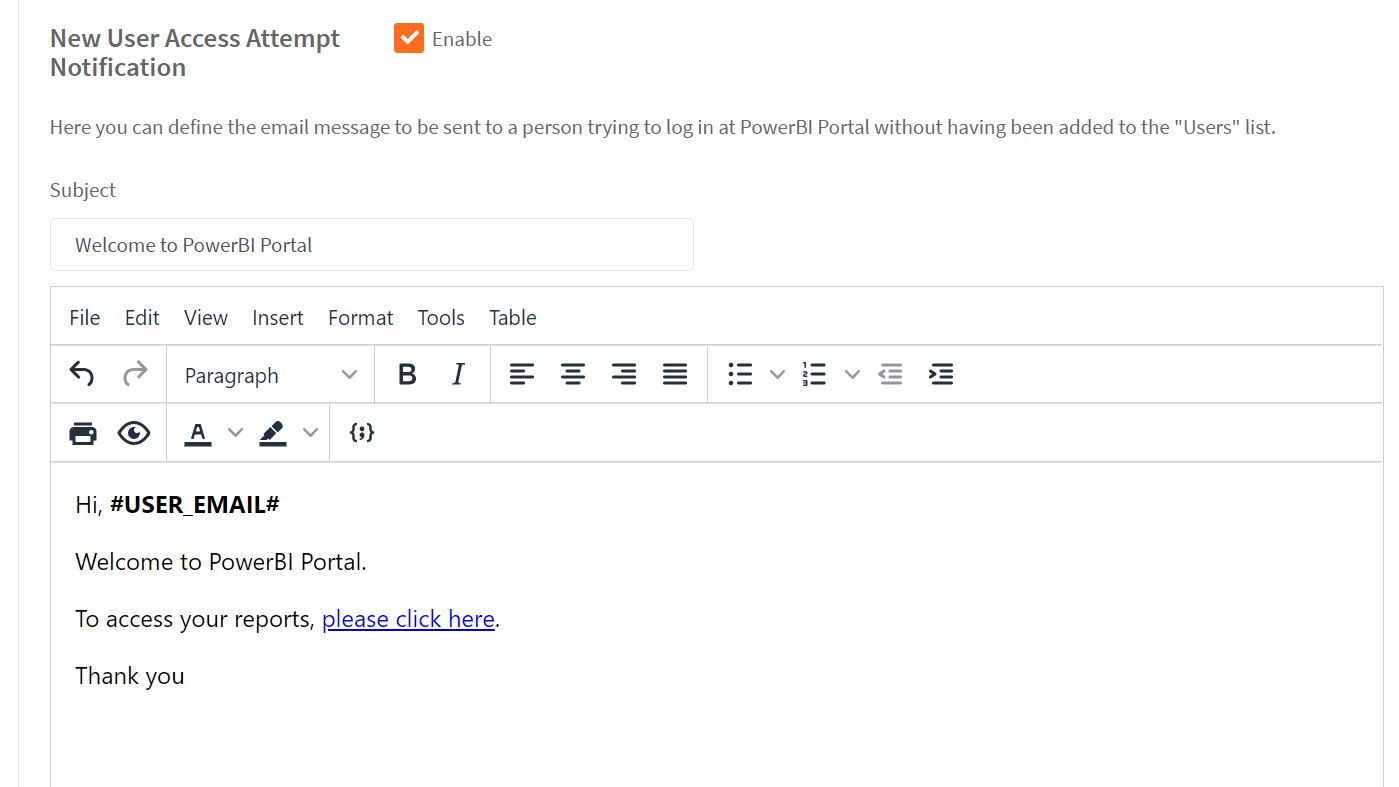Insert a template token placeholder

pyautogui.click(x=361, y=432)
